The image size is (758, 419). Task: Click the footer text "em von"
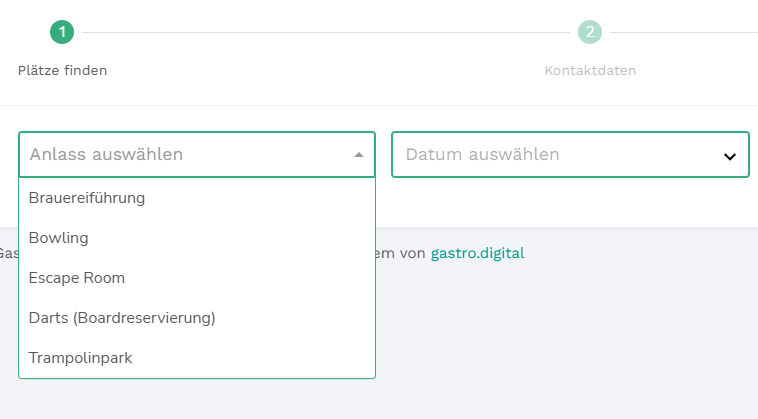[x=402, y=254]
